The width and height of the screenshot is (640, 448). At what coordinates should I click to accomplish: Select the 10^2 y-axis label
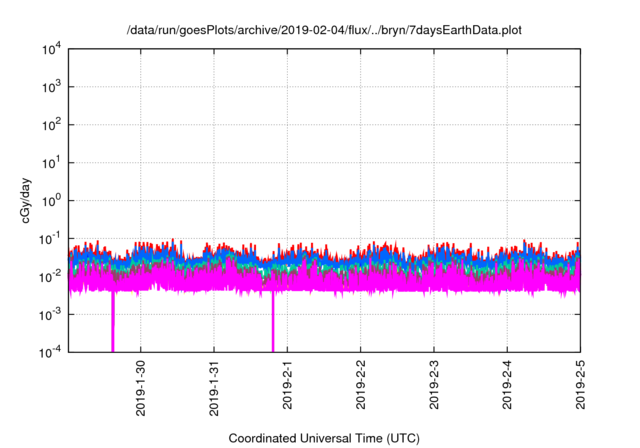click(51, 125)
